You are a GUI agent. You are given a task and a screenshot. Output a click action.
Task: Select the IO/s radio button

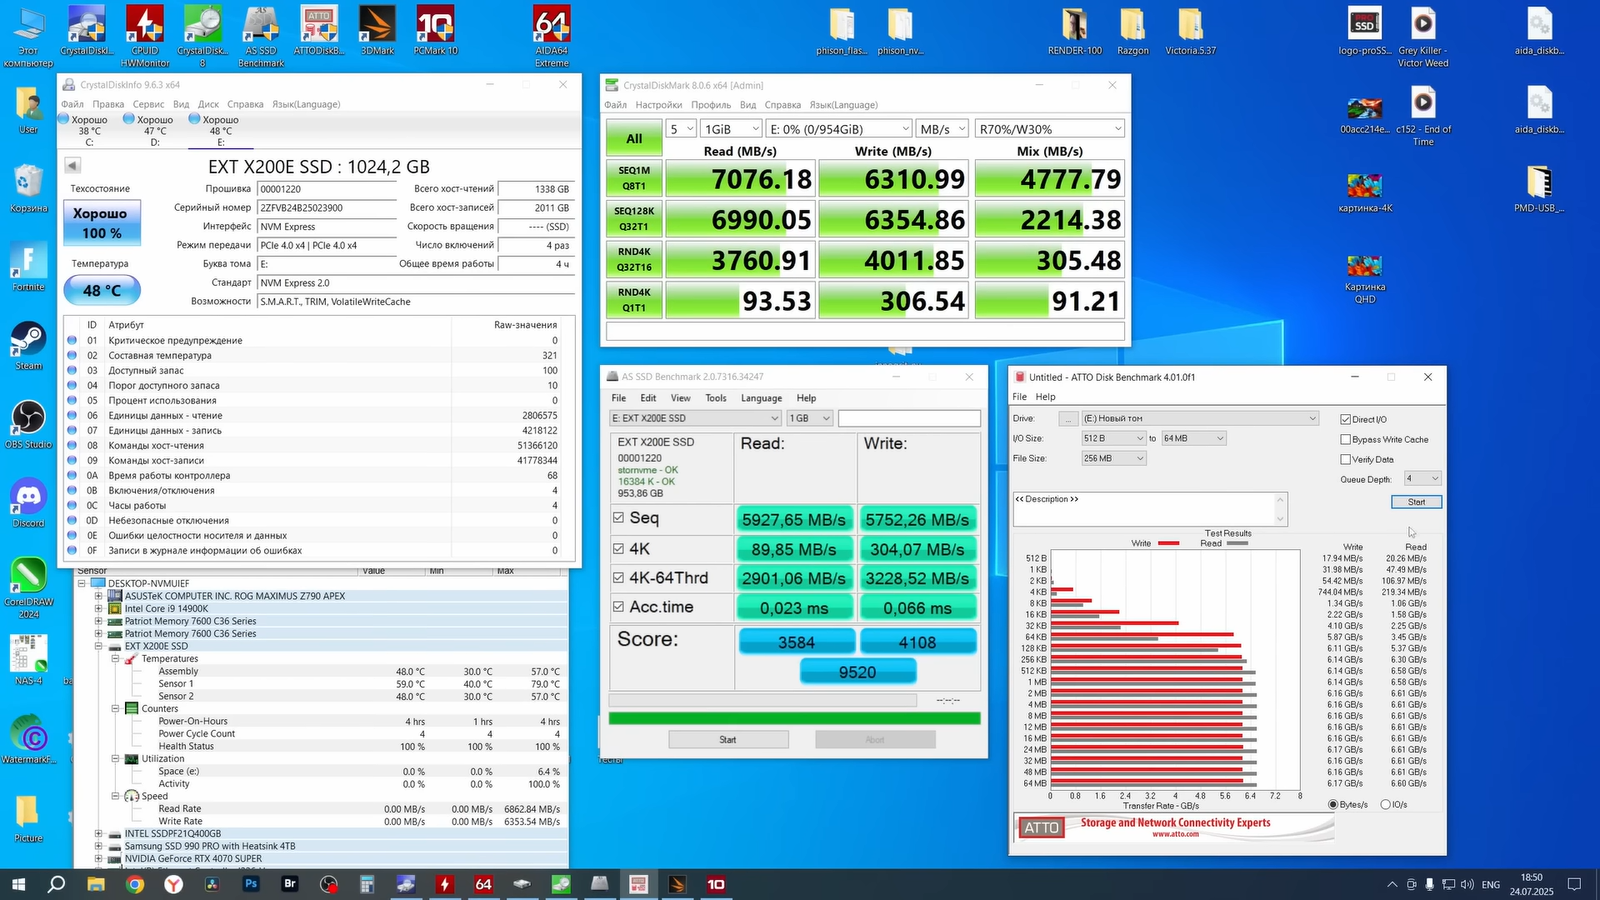point(1385,805)
